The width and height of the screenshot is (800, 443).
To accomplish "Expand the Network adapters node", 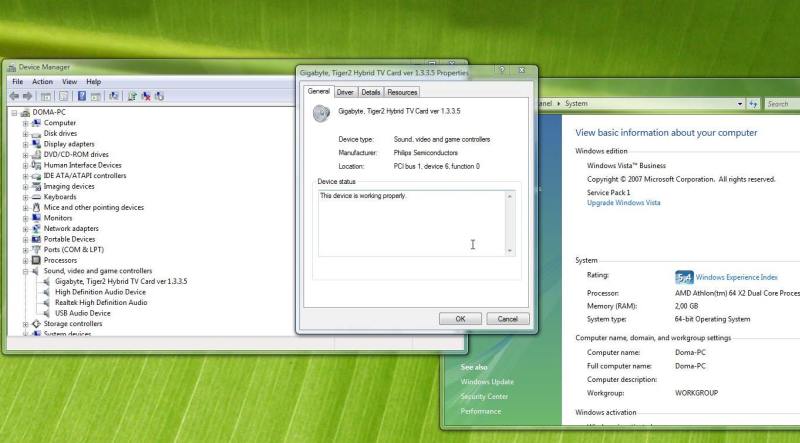I will (x=25, y=228).
